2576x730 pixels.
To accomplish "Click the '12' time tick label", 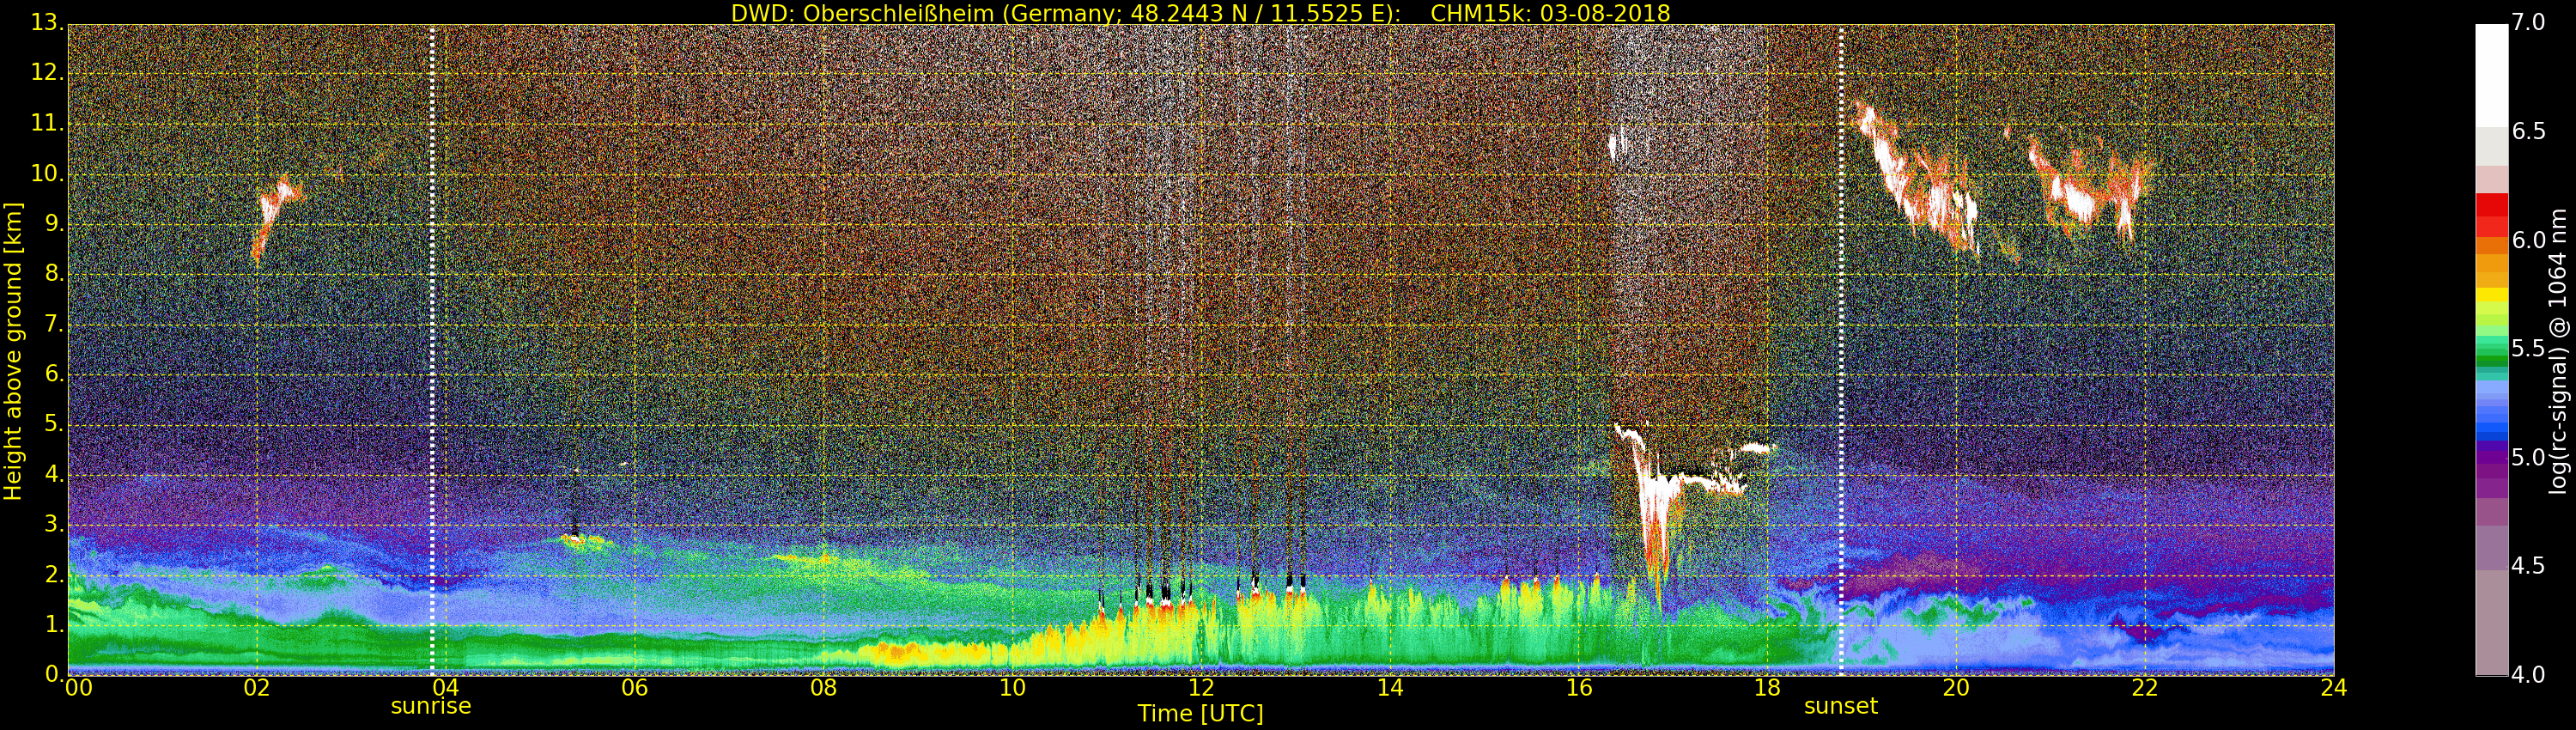I will pos(1201,688).
